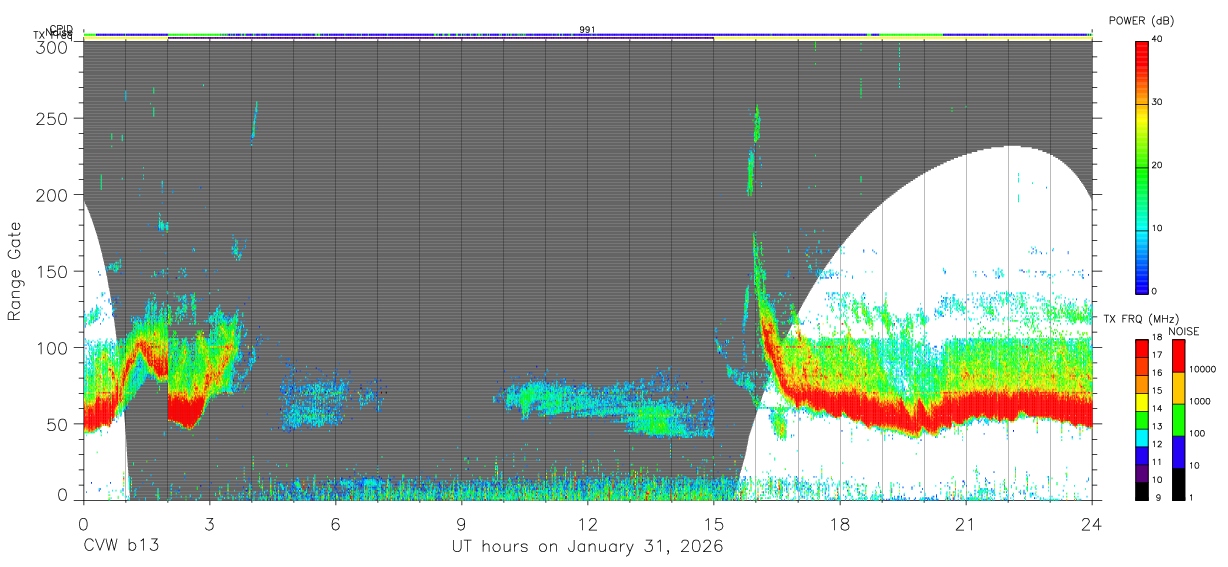Click the black NOISE swatch between 1 and 10
Image resolution: width=1228 pixels, height=567 pixels.
[x=1179, y=483]
